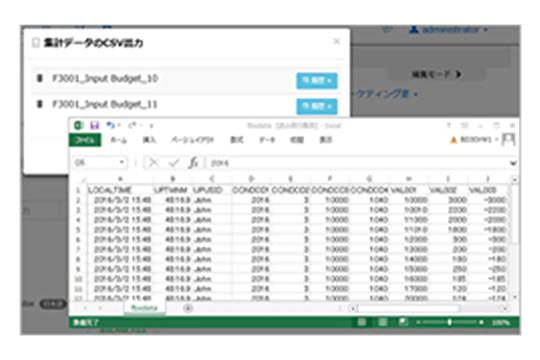Switch to the Data ribbon tab
Viewport: 540px width, 360px height.
pyautogui.click(x=267, y=140)
